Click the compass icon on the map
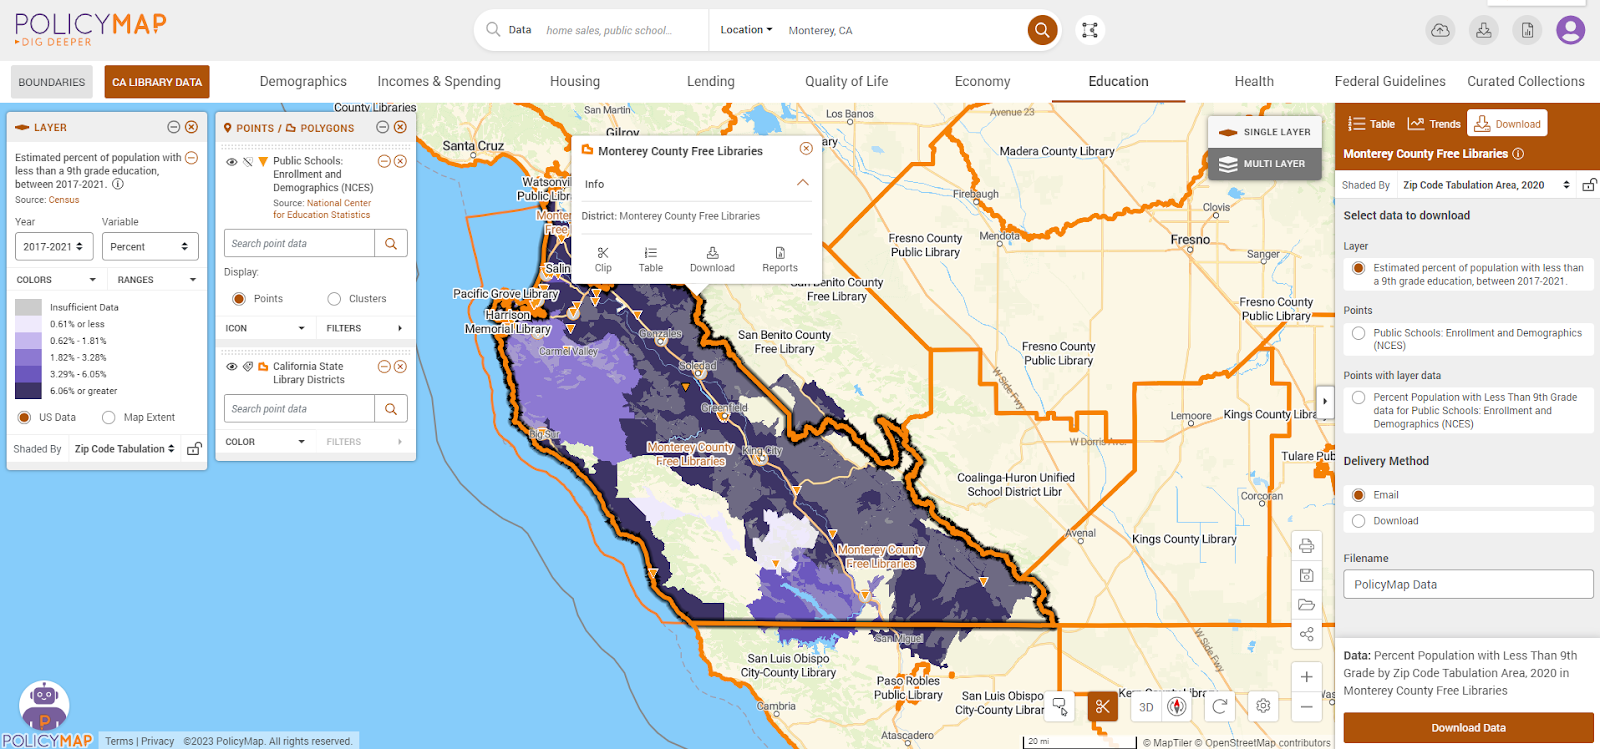Viewport: 1600px width, 749px height. point(1178,706)
